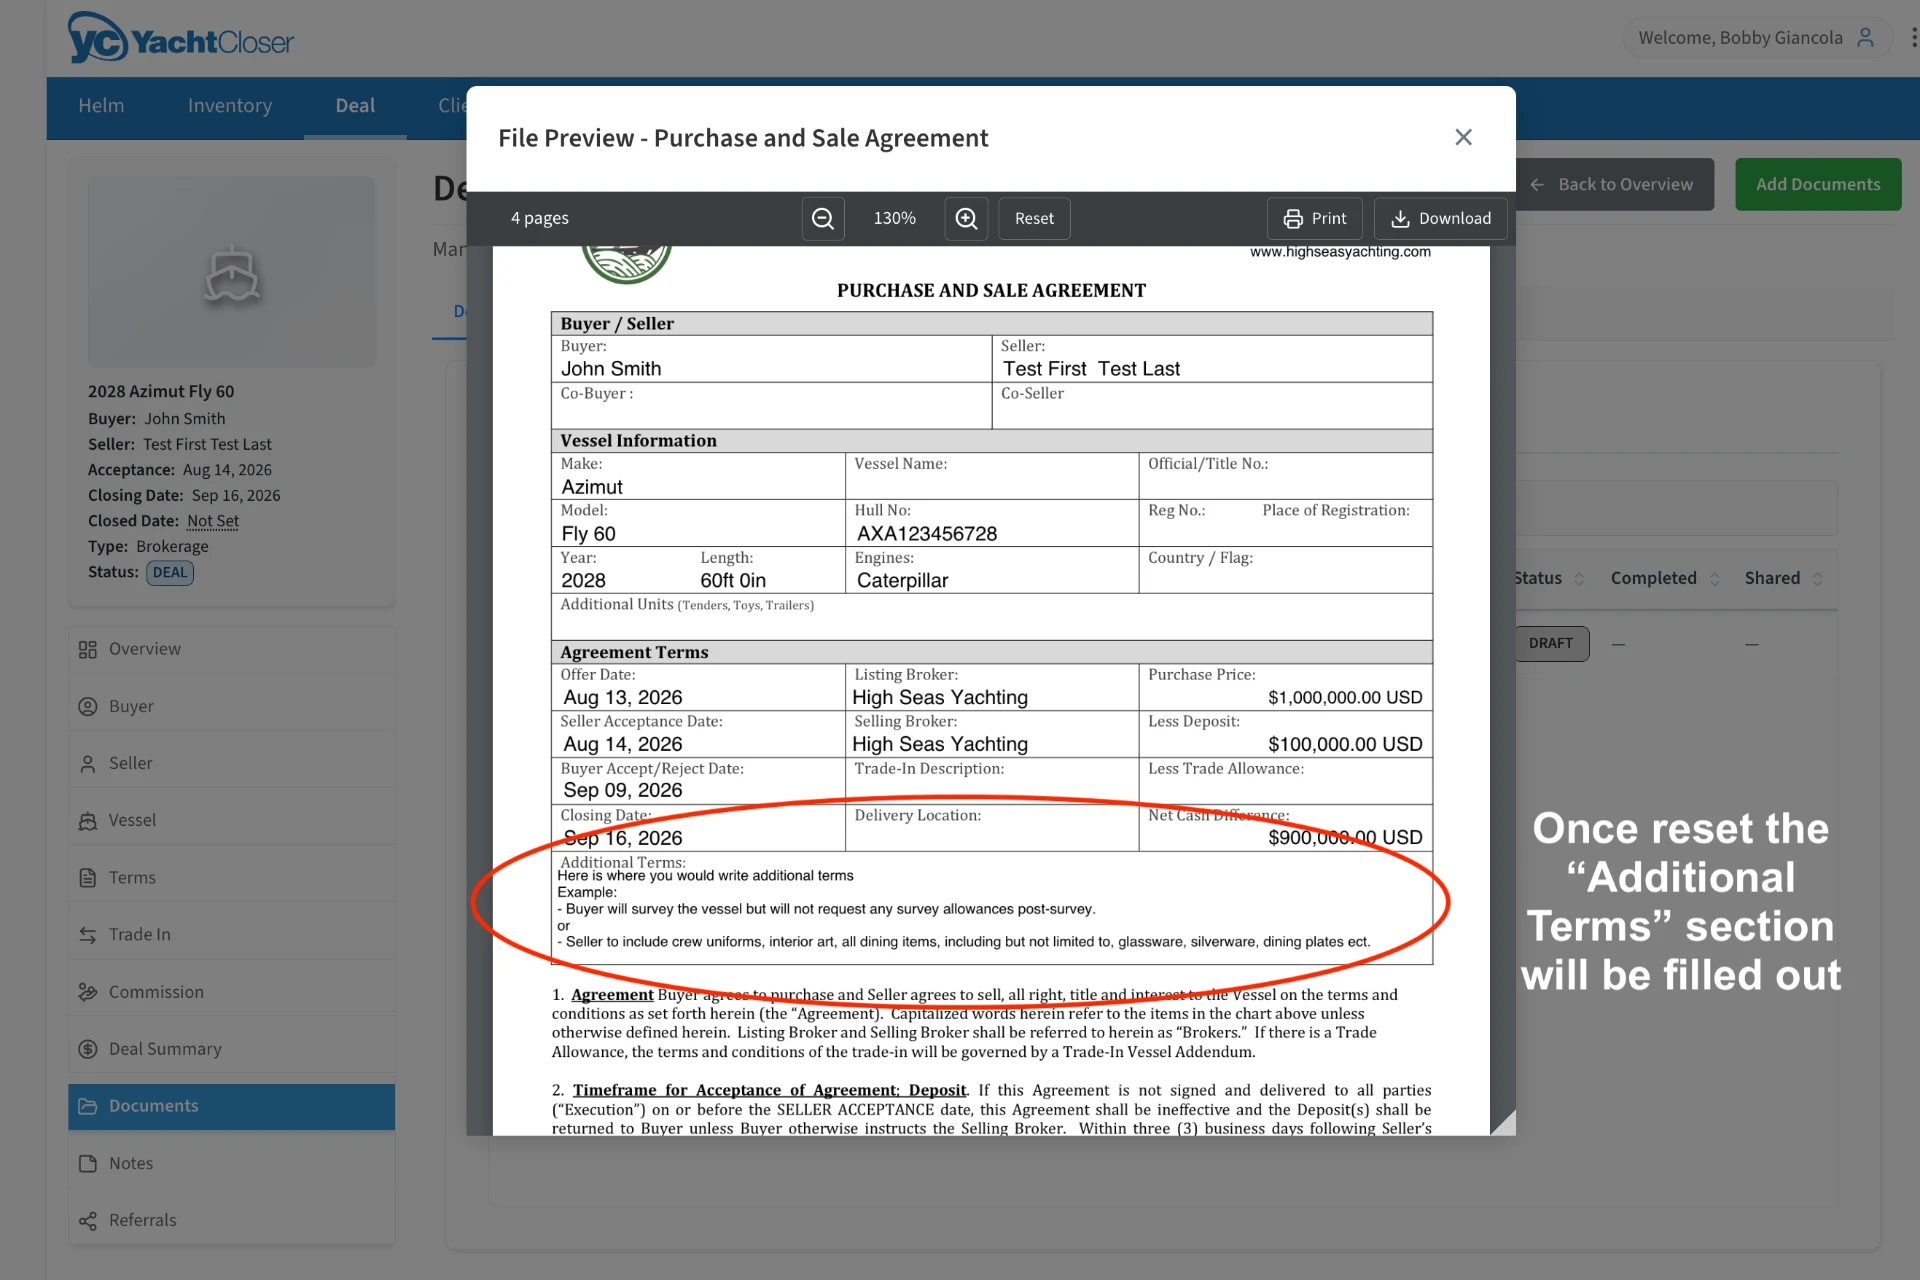This screenshot has height=1280, width=1920.
Task: Click the DRAFT status badge
Action: 1551,643
